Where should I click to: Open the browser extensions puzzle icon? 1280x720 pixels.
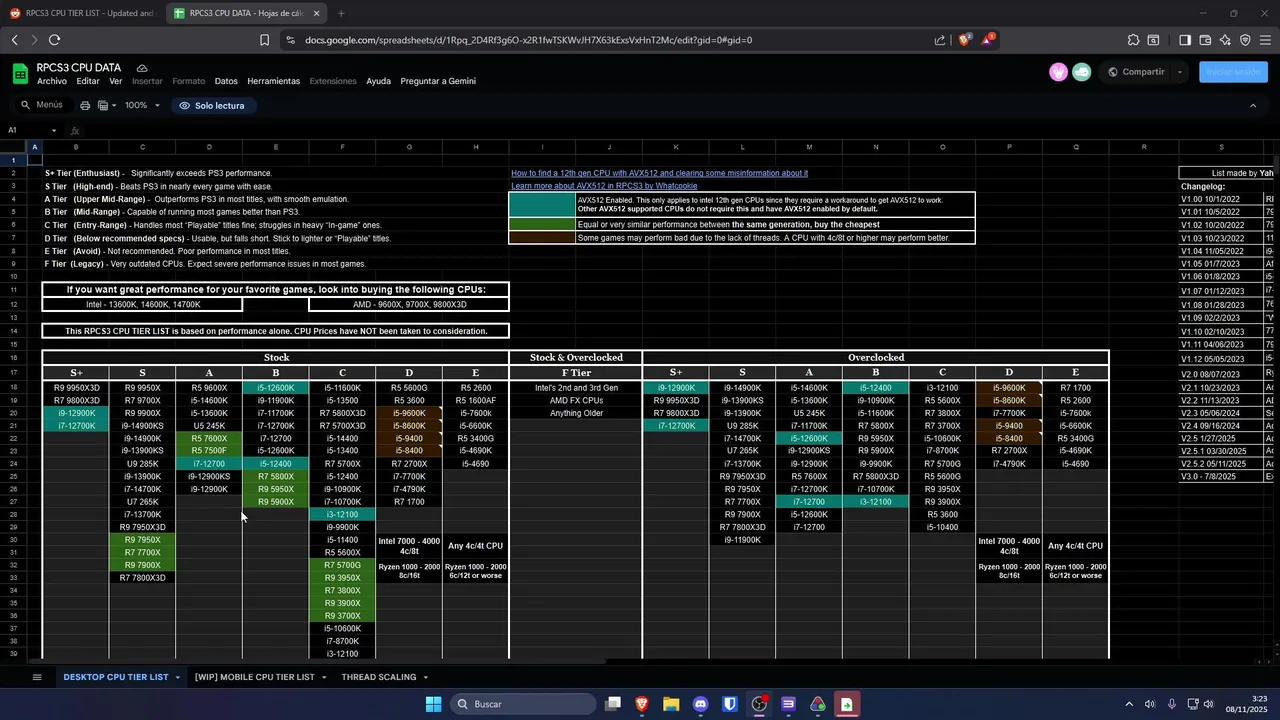pos(1133,40)
